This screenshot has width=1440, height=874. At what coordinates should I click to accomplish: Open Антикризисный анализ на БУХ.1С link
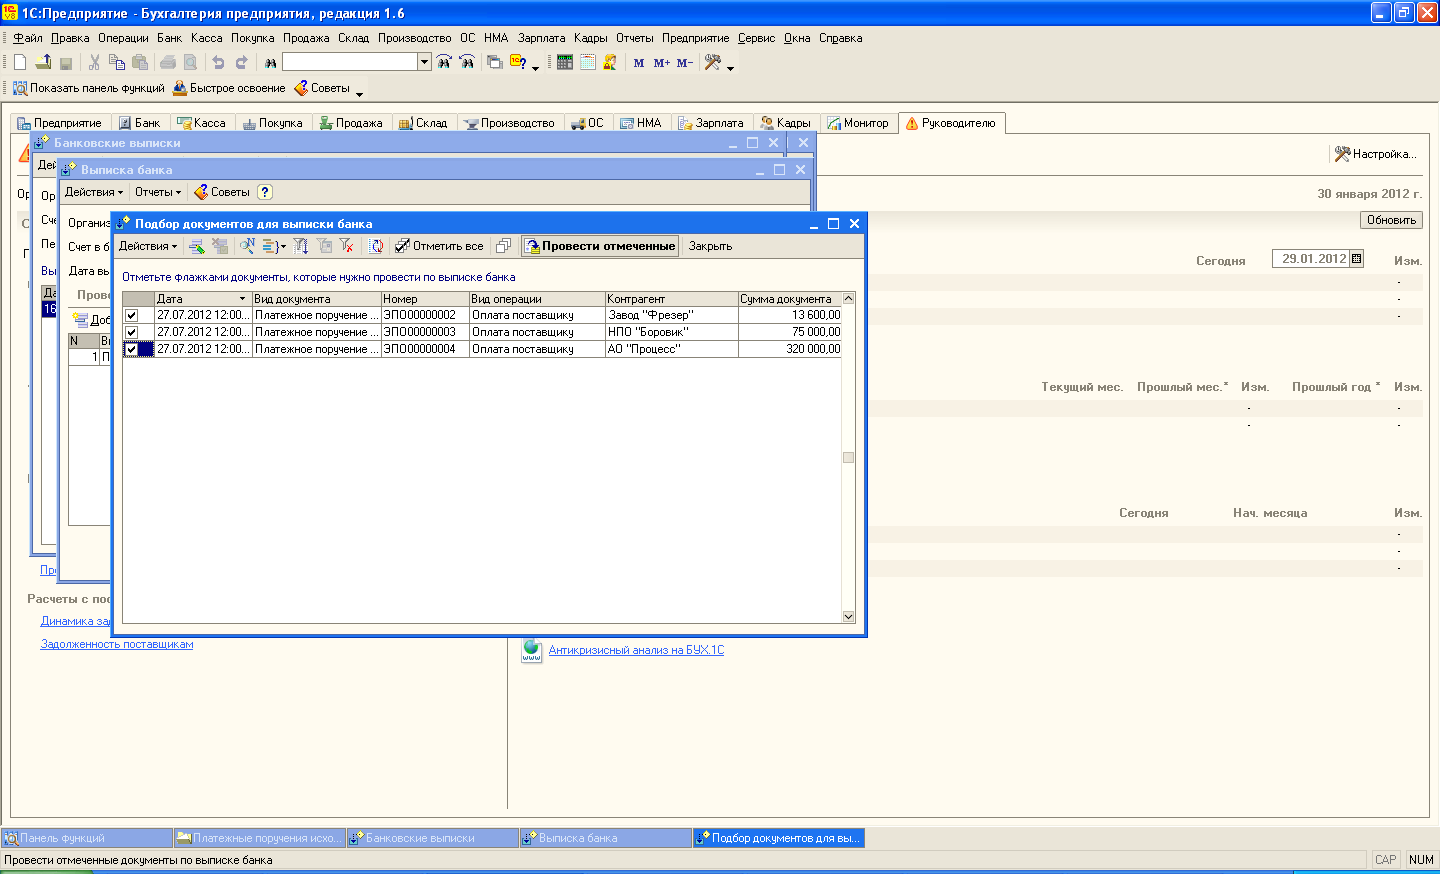point(636,650)
